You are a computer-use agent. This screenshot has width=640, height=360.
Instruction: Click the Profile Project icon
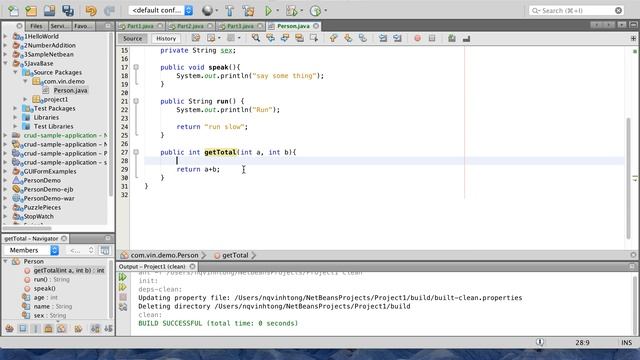pyautogui.click(x=315, y=11)
